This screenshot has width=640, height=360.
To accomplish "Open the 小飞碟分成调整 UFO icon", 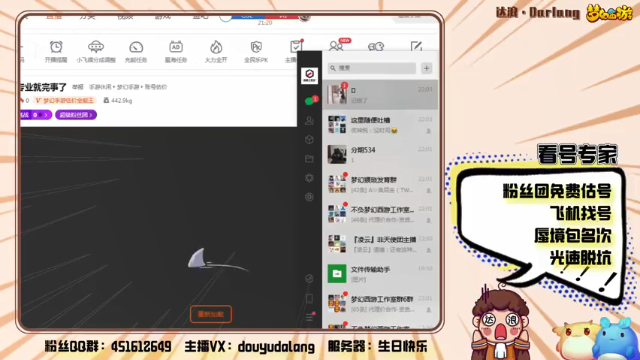I will tap(96, 51).
